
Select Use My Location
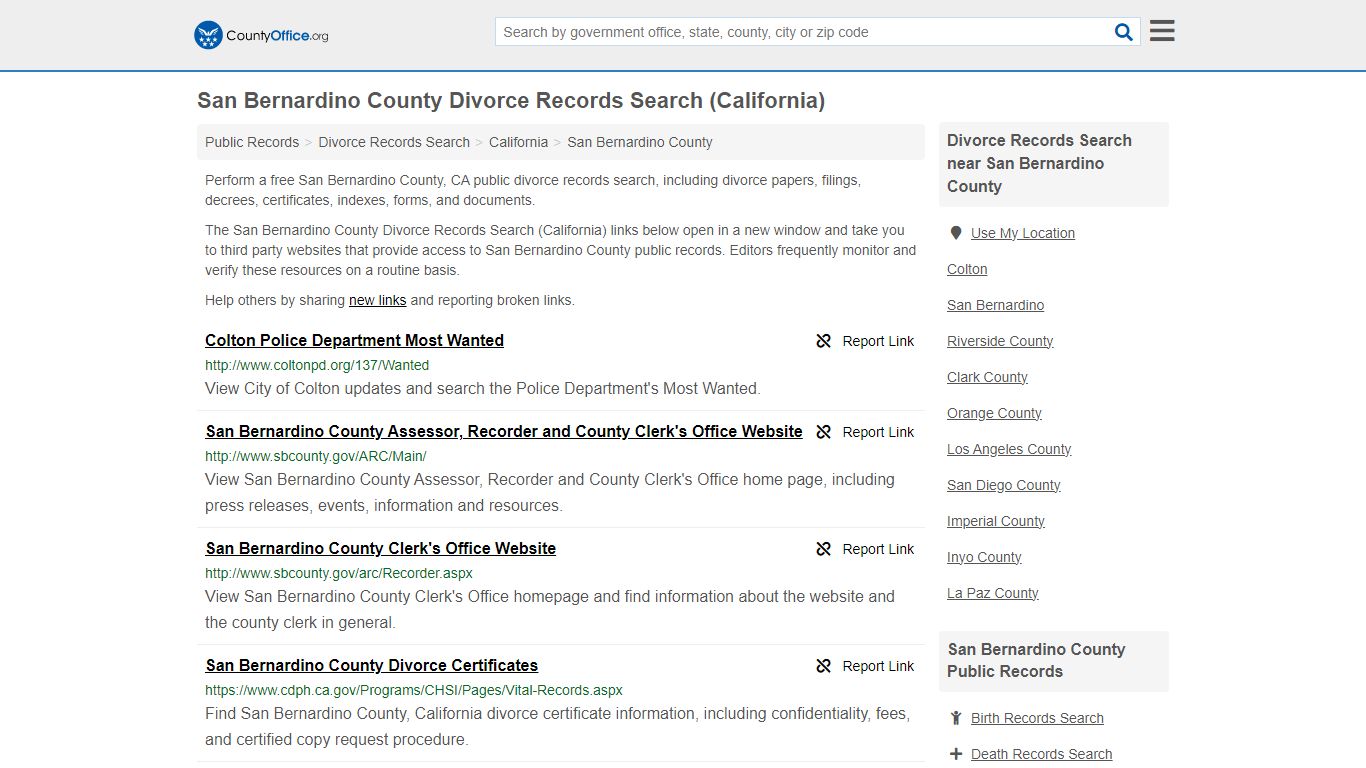point(1023,233)
